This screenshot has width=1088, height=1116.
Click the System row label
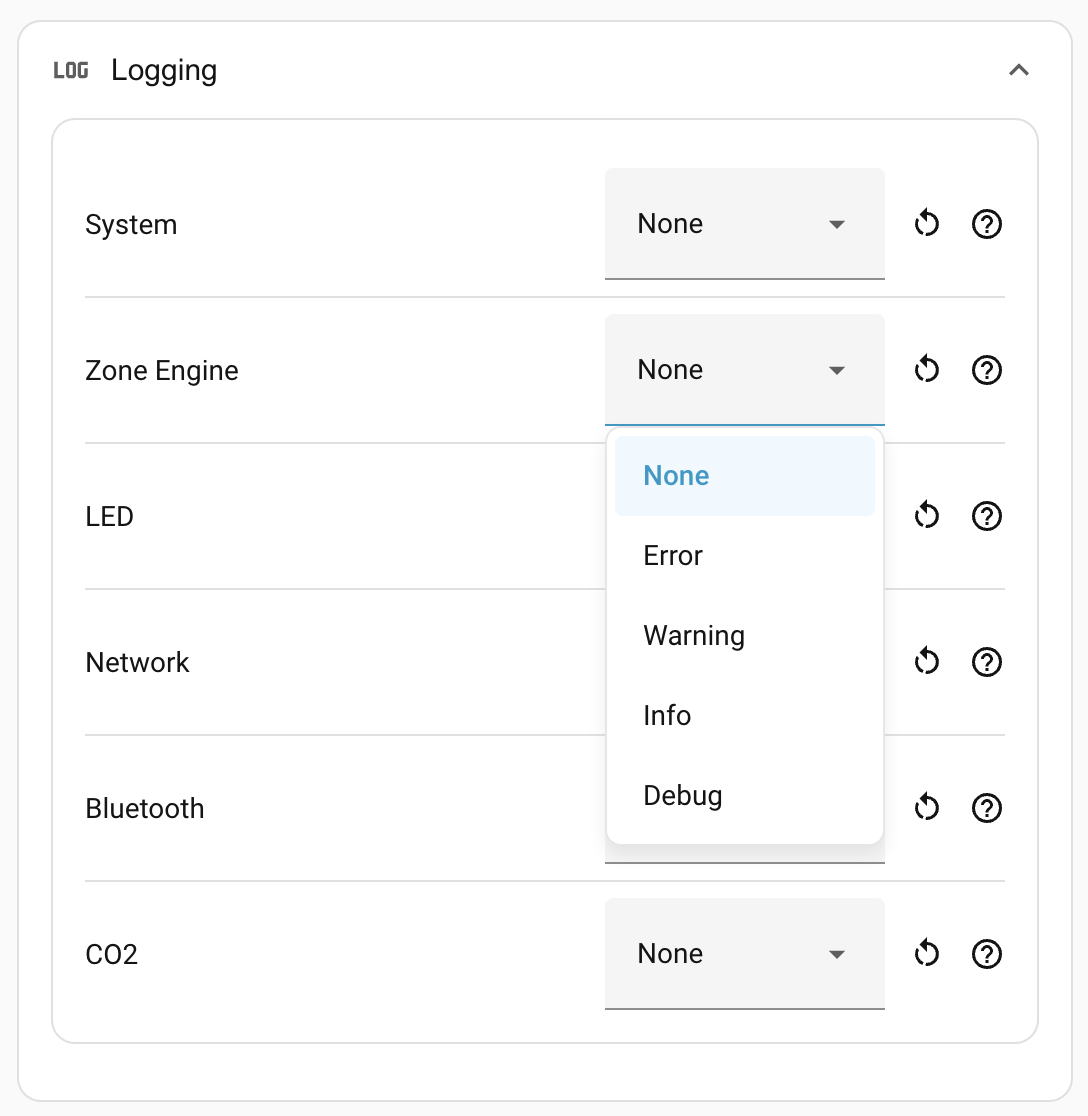pyautogui.click(x=131, y=225)
